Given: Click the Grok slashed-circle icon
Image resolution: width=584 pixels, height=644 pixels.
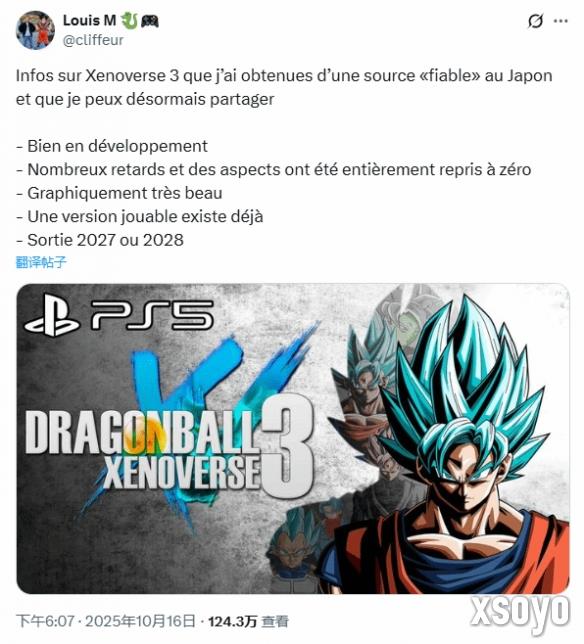Looking at the screenshot, I should click(535, 21).
